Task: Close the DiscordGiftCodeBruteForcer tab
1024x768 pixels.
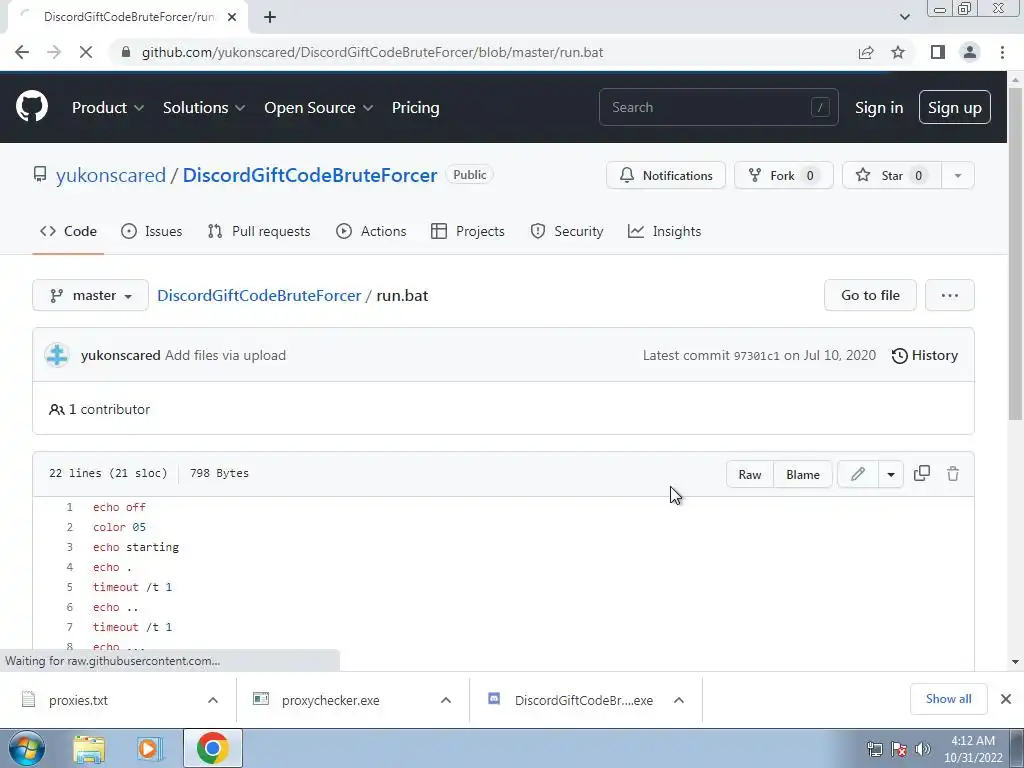Action: (x=232, y=17)
